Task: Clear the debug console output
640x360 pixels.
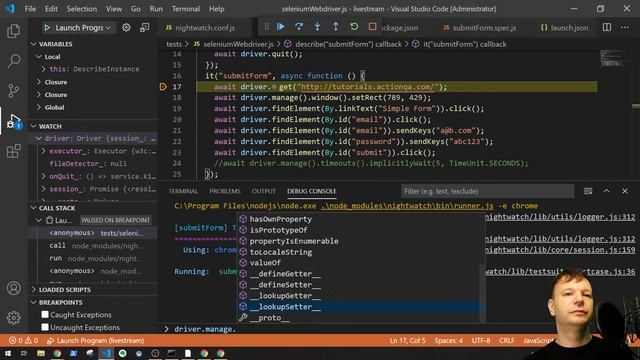Action: 588,191
